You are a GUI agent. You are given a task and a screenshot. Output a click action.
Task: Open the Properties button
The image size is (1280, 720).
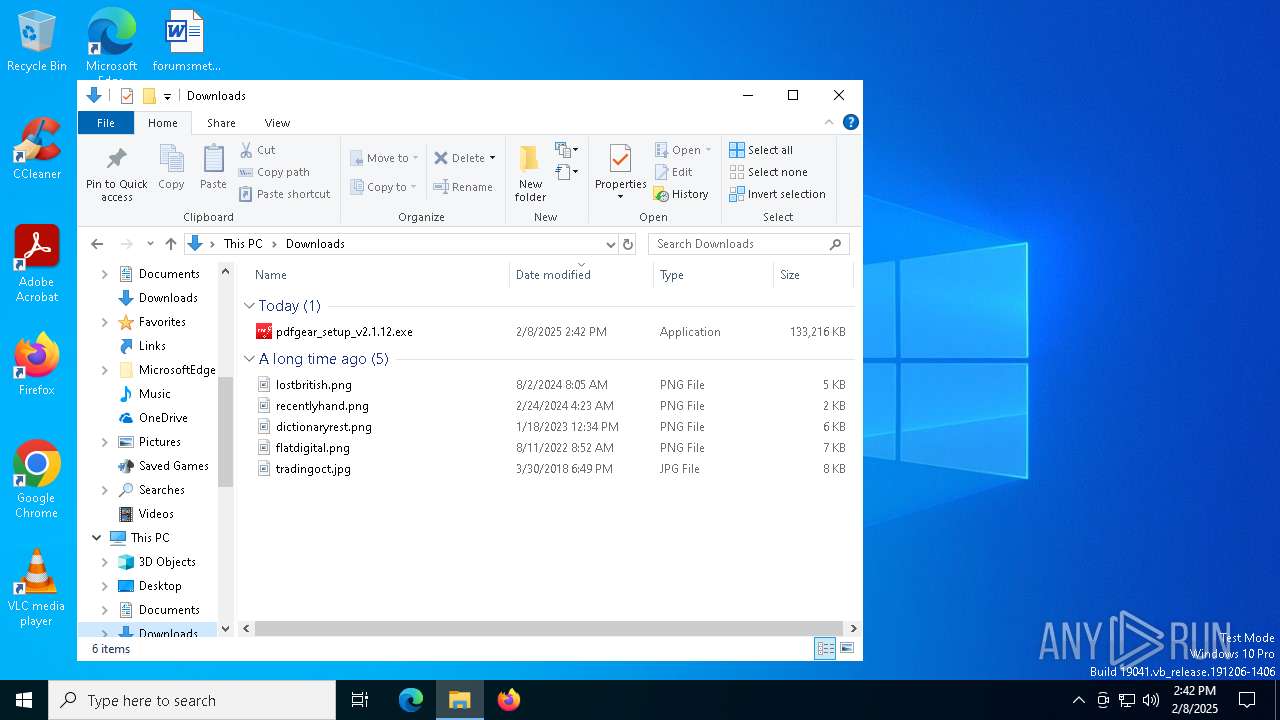(x=620, y=172)
